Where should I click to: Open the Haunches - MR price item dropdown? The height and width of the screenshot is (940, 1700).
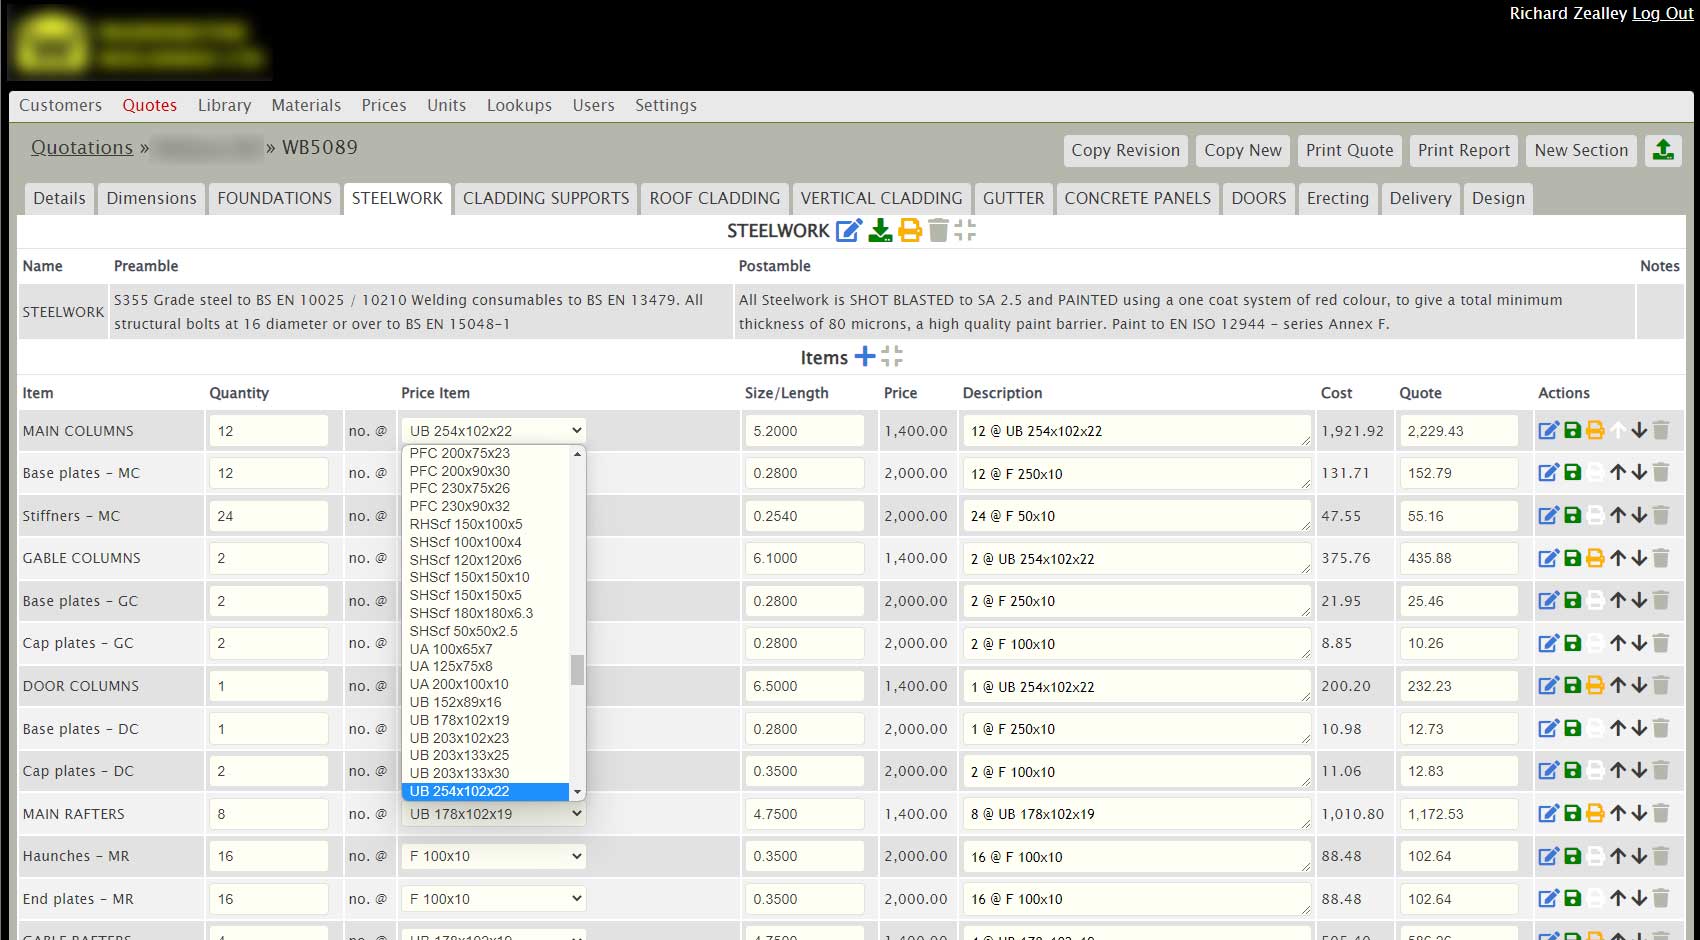coord(494,856)
